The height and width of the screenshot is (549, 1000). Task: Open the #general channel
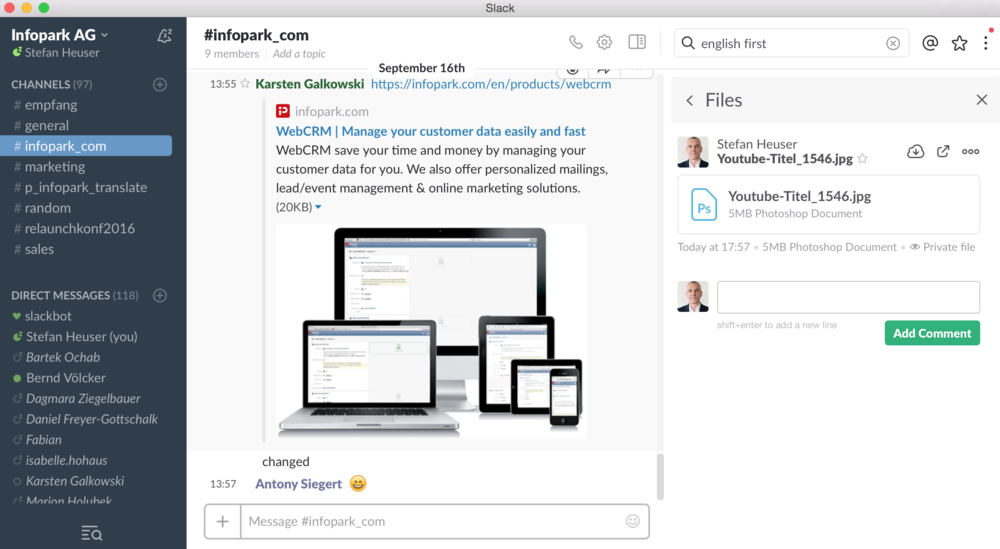tap(86, 125)
